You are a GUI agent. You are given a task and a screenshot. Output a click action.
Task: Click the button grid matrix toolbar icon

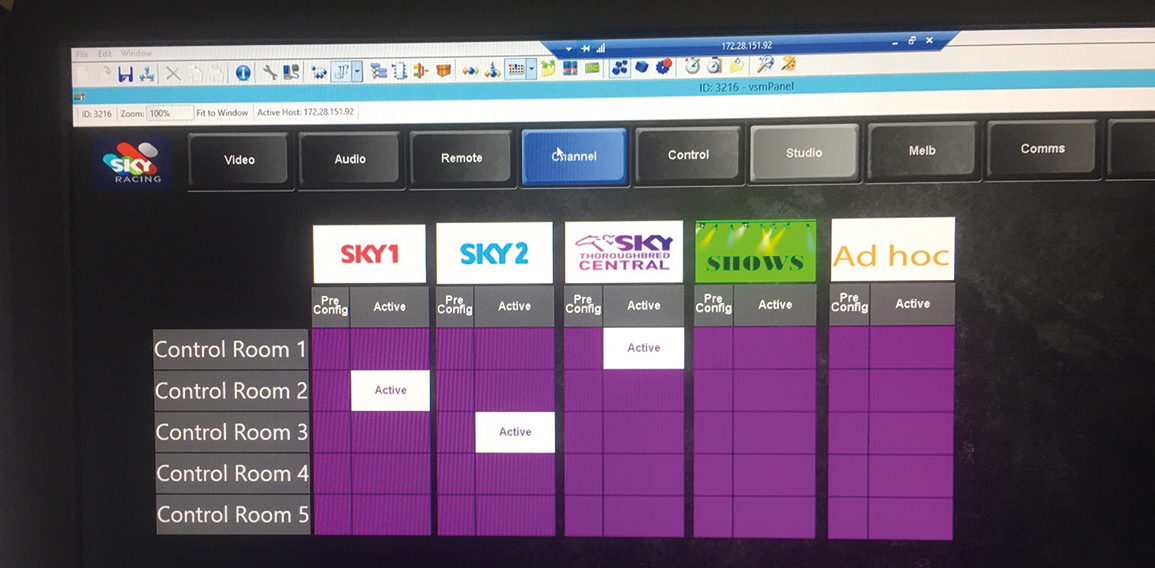point(516,70)
